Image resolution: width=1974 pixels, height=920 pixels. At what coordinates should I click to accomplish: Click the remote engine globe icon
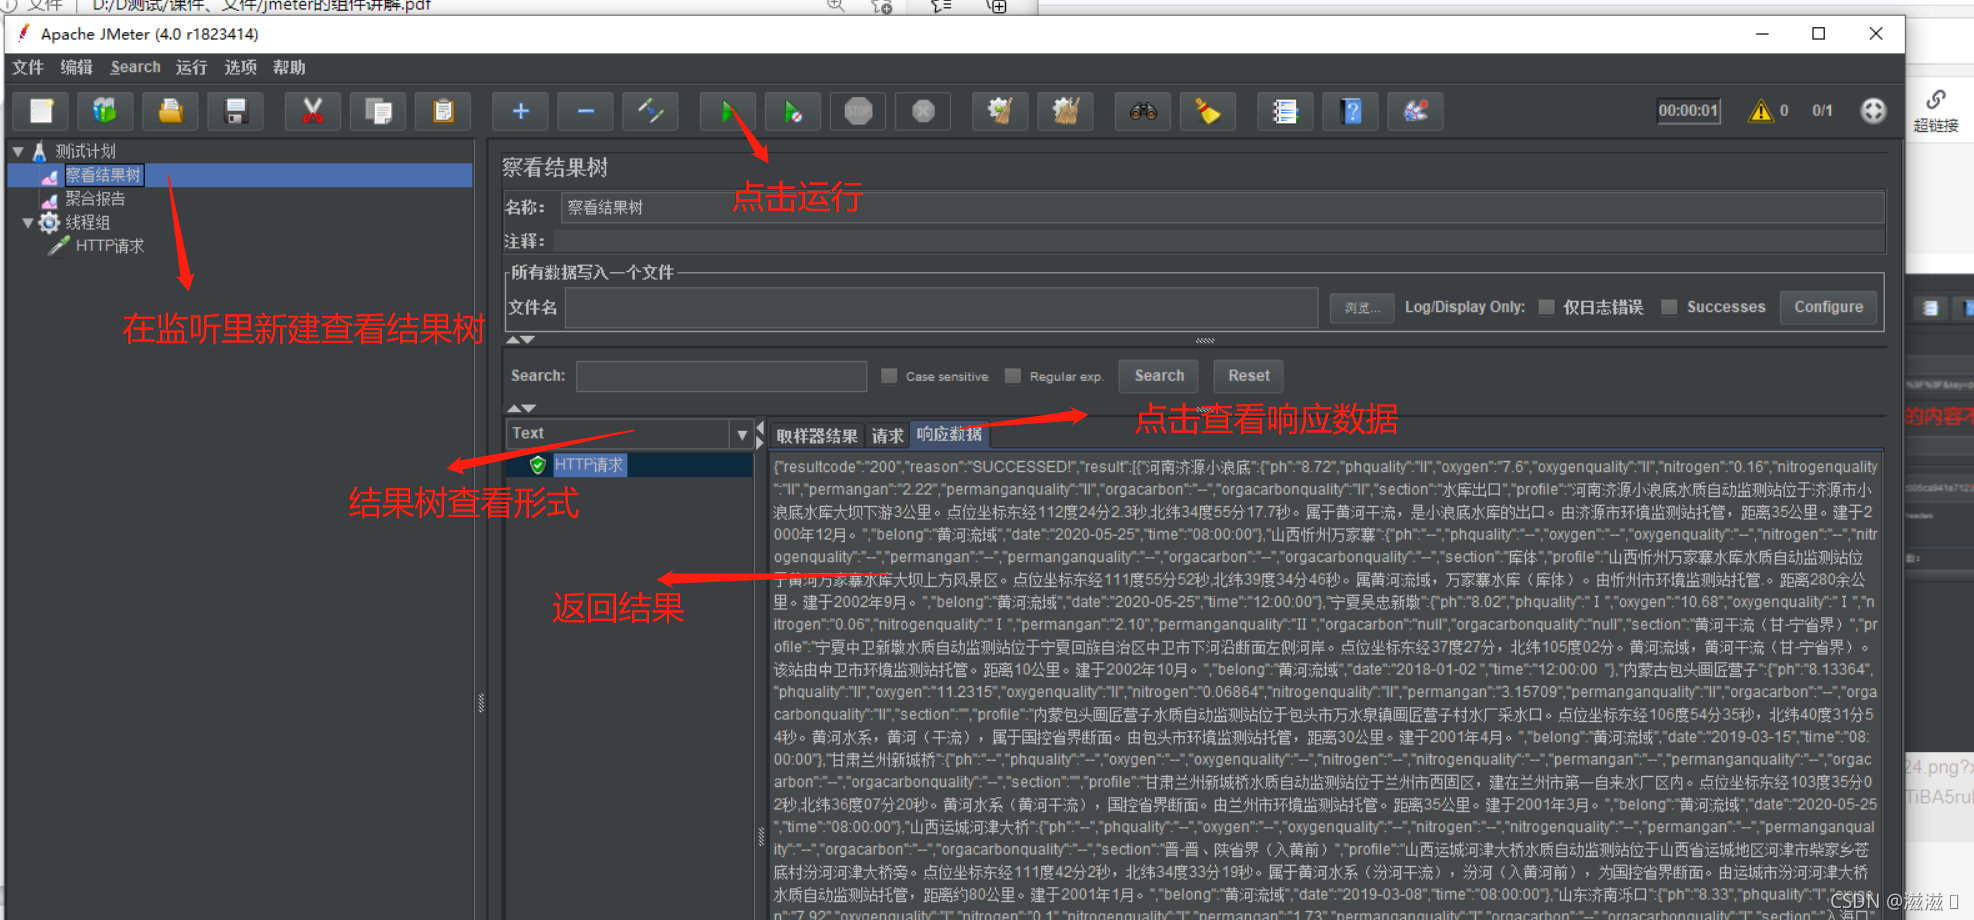tap(1873, 111)
